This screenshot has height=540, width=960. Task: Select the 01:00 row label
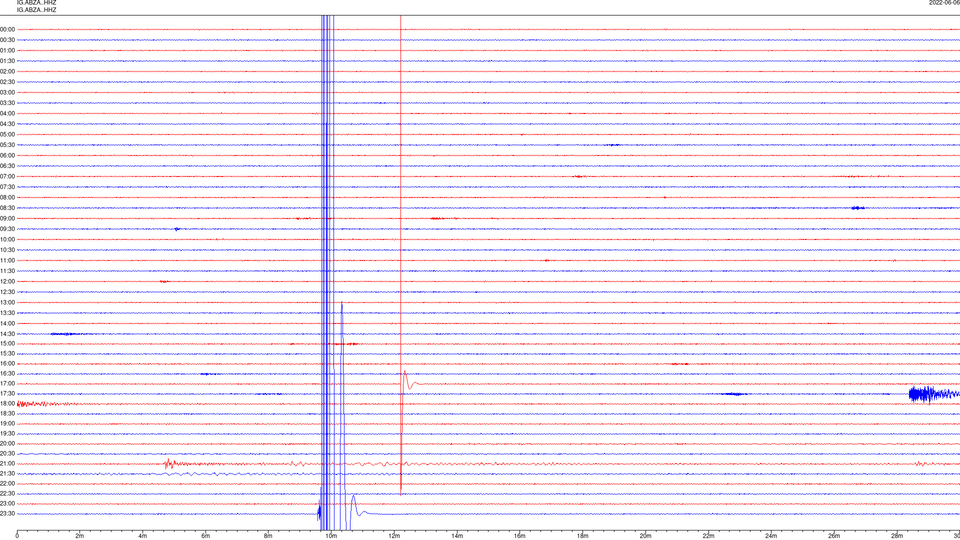tap(7, 50)
